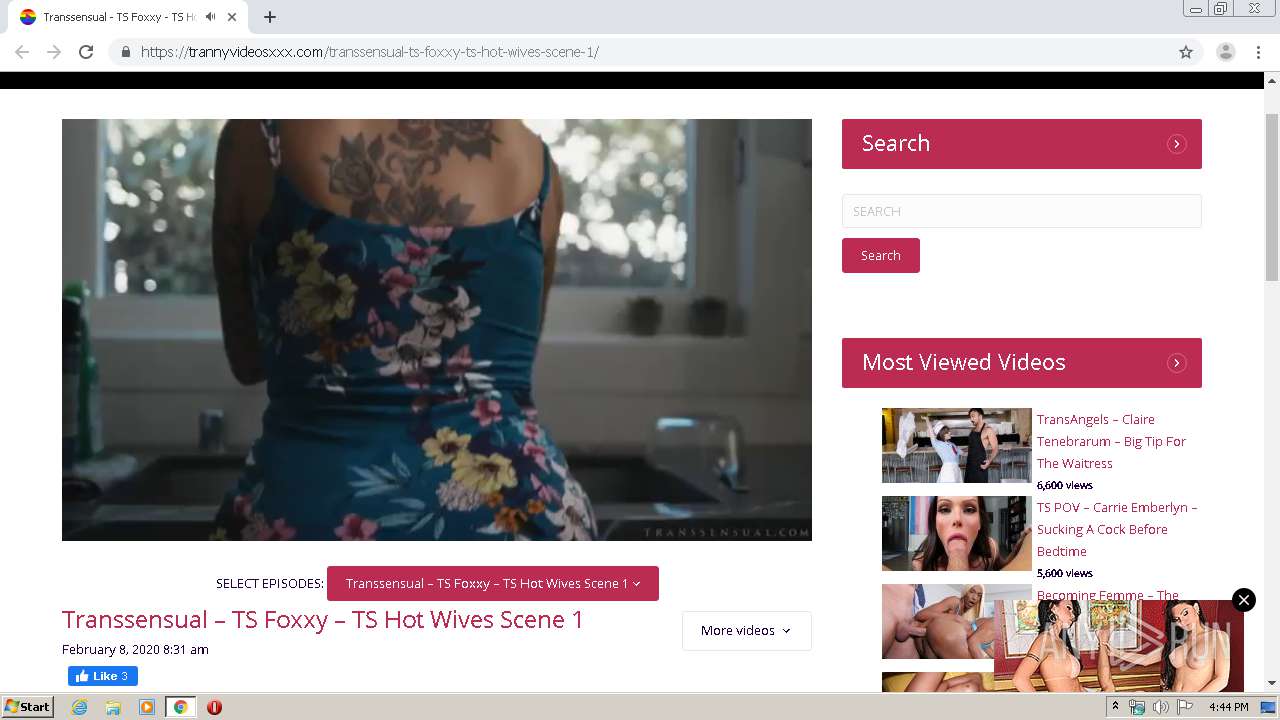Viewport: 1280px width, 720px height.
Task: Click the red Search button
Action: coord(881,255)
